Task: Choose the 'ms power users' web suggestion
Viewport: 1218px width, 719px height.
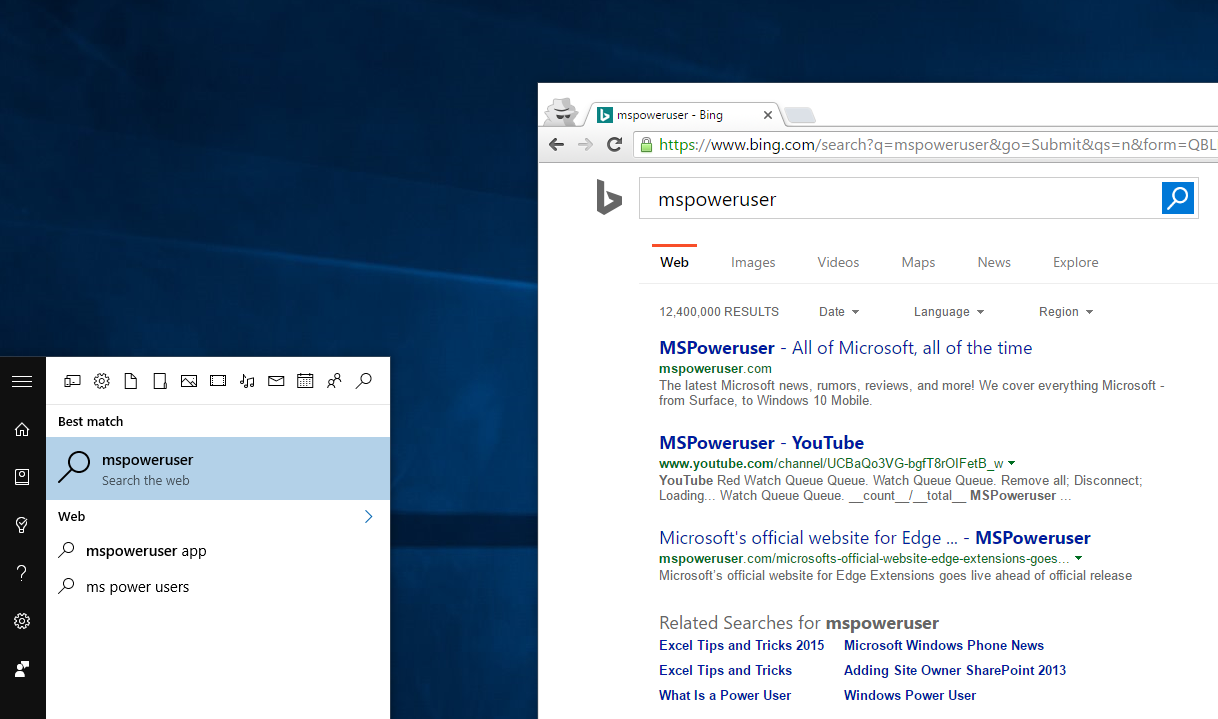Action: click(x=218, y=587)
